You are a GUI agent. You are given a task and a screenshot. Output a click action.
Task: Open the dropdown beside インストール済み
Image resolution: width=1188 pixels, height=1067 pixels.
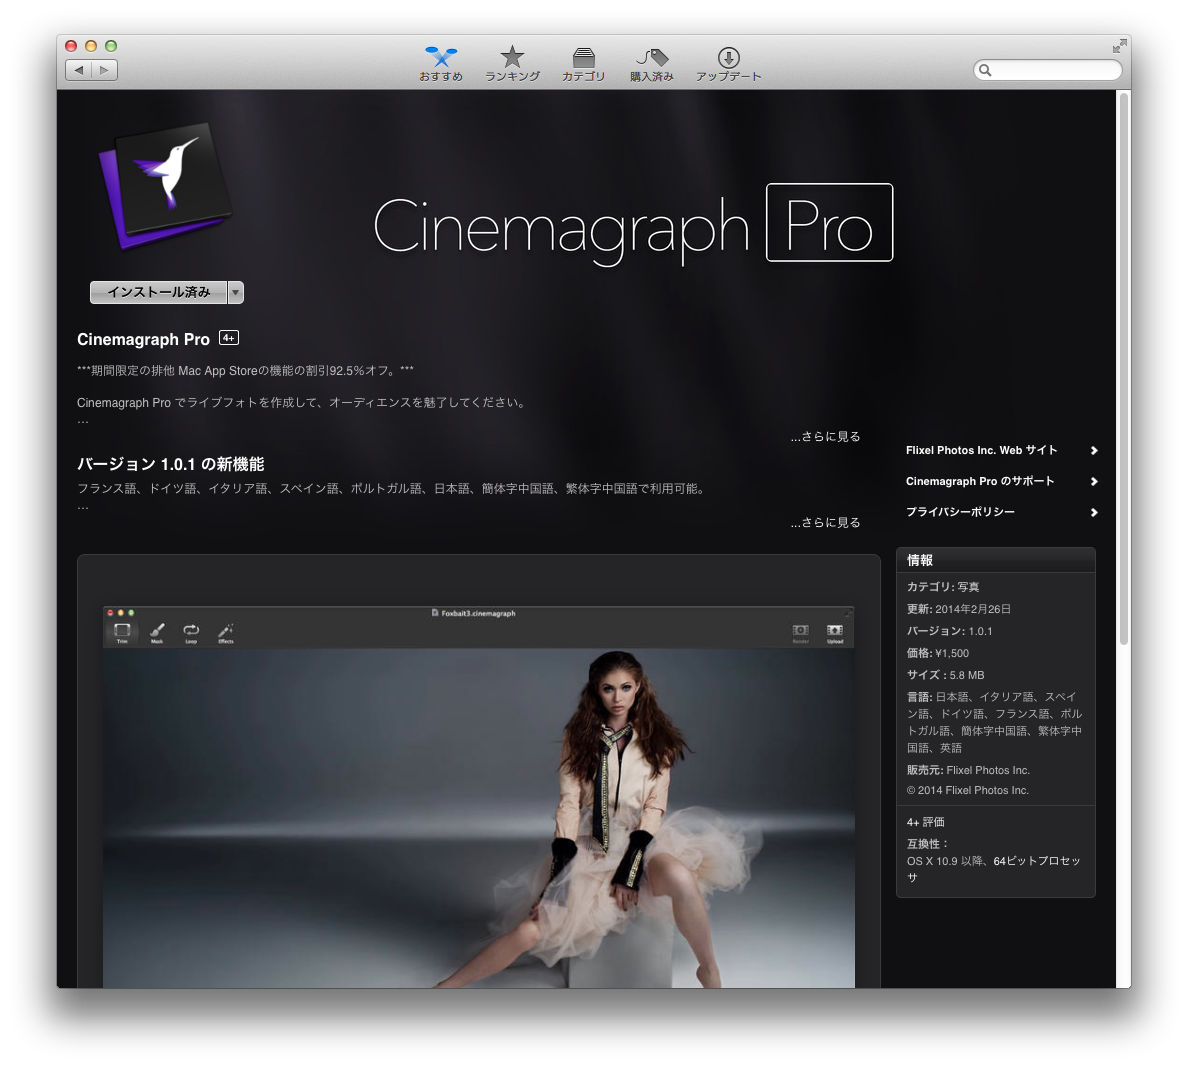pos(236,292)
